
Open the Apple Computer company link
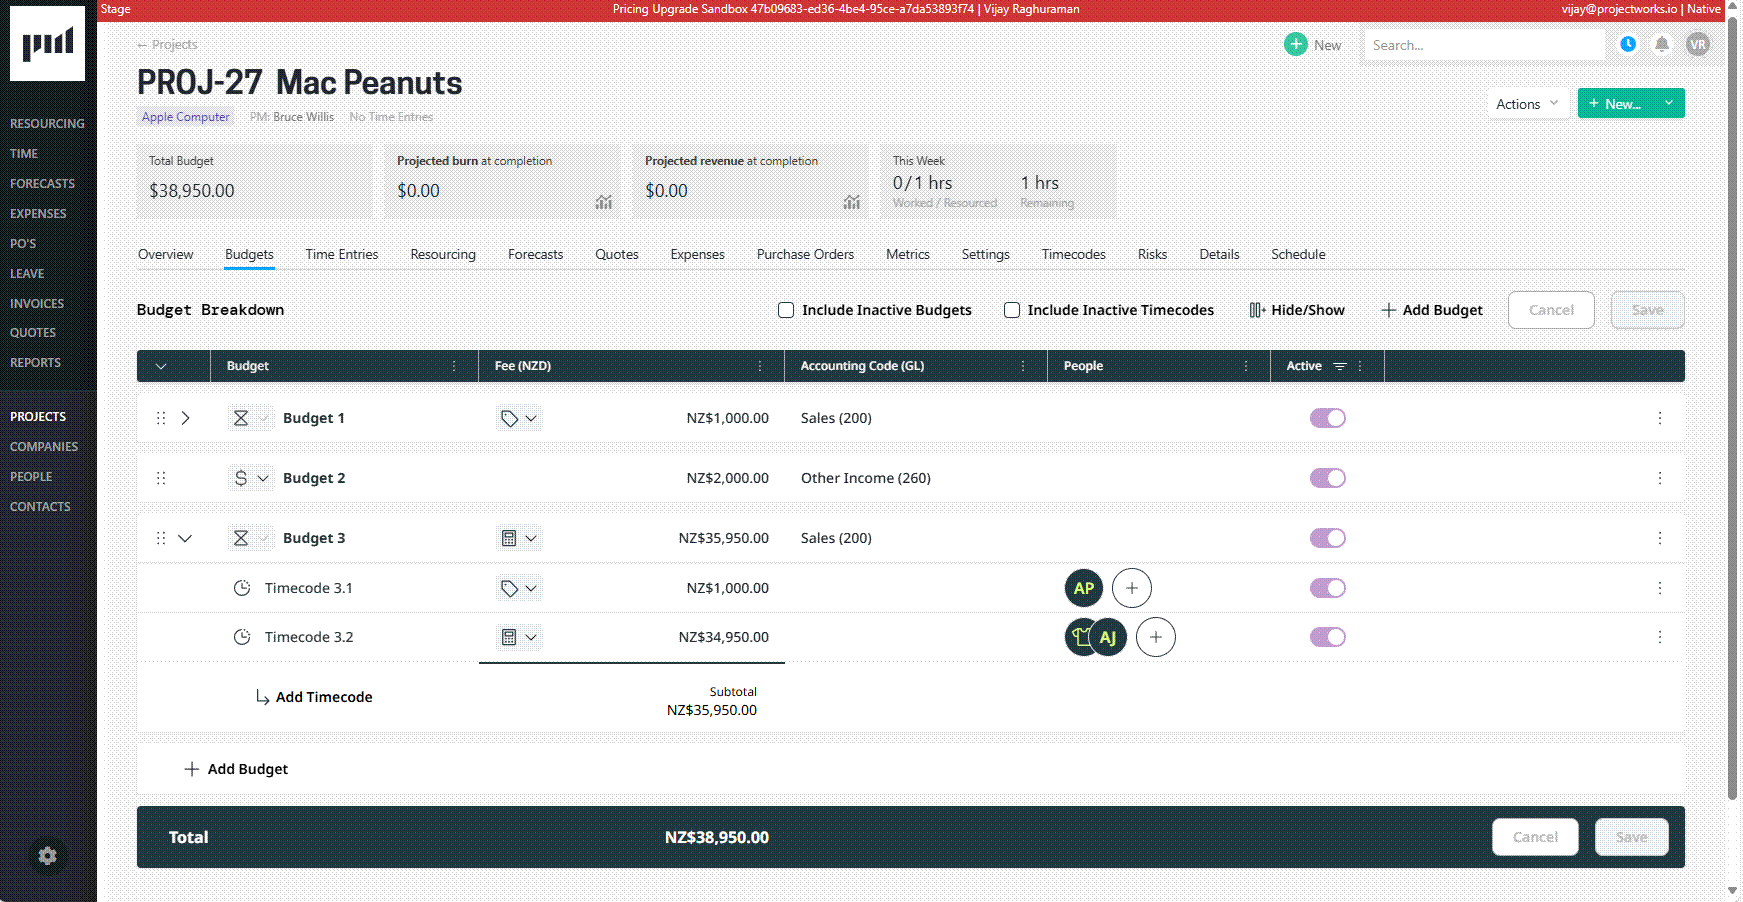[x=185, y=117]
